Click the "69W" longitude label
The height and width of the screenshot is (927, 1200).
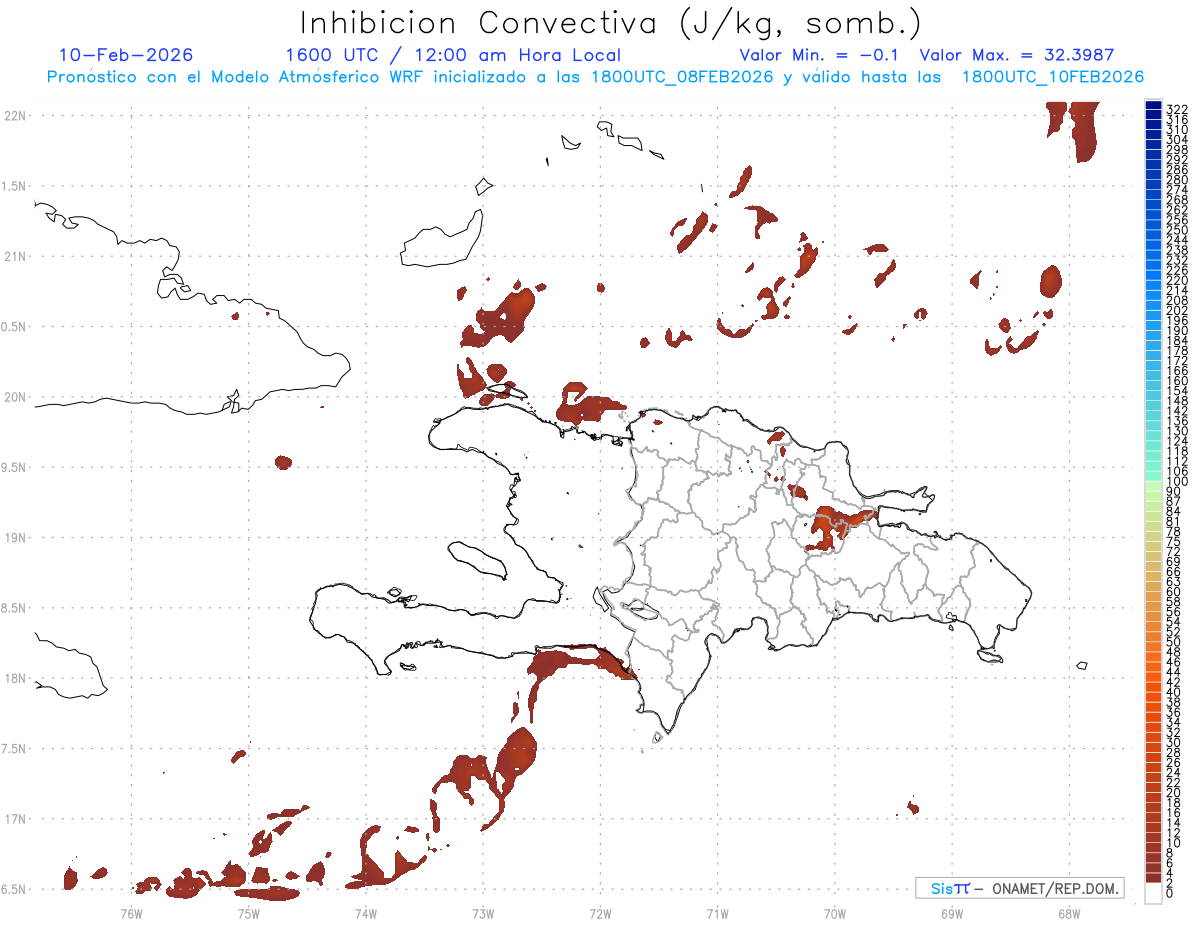[951, 912]
